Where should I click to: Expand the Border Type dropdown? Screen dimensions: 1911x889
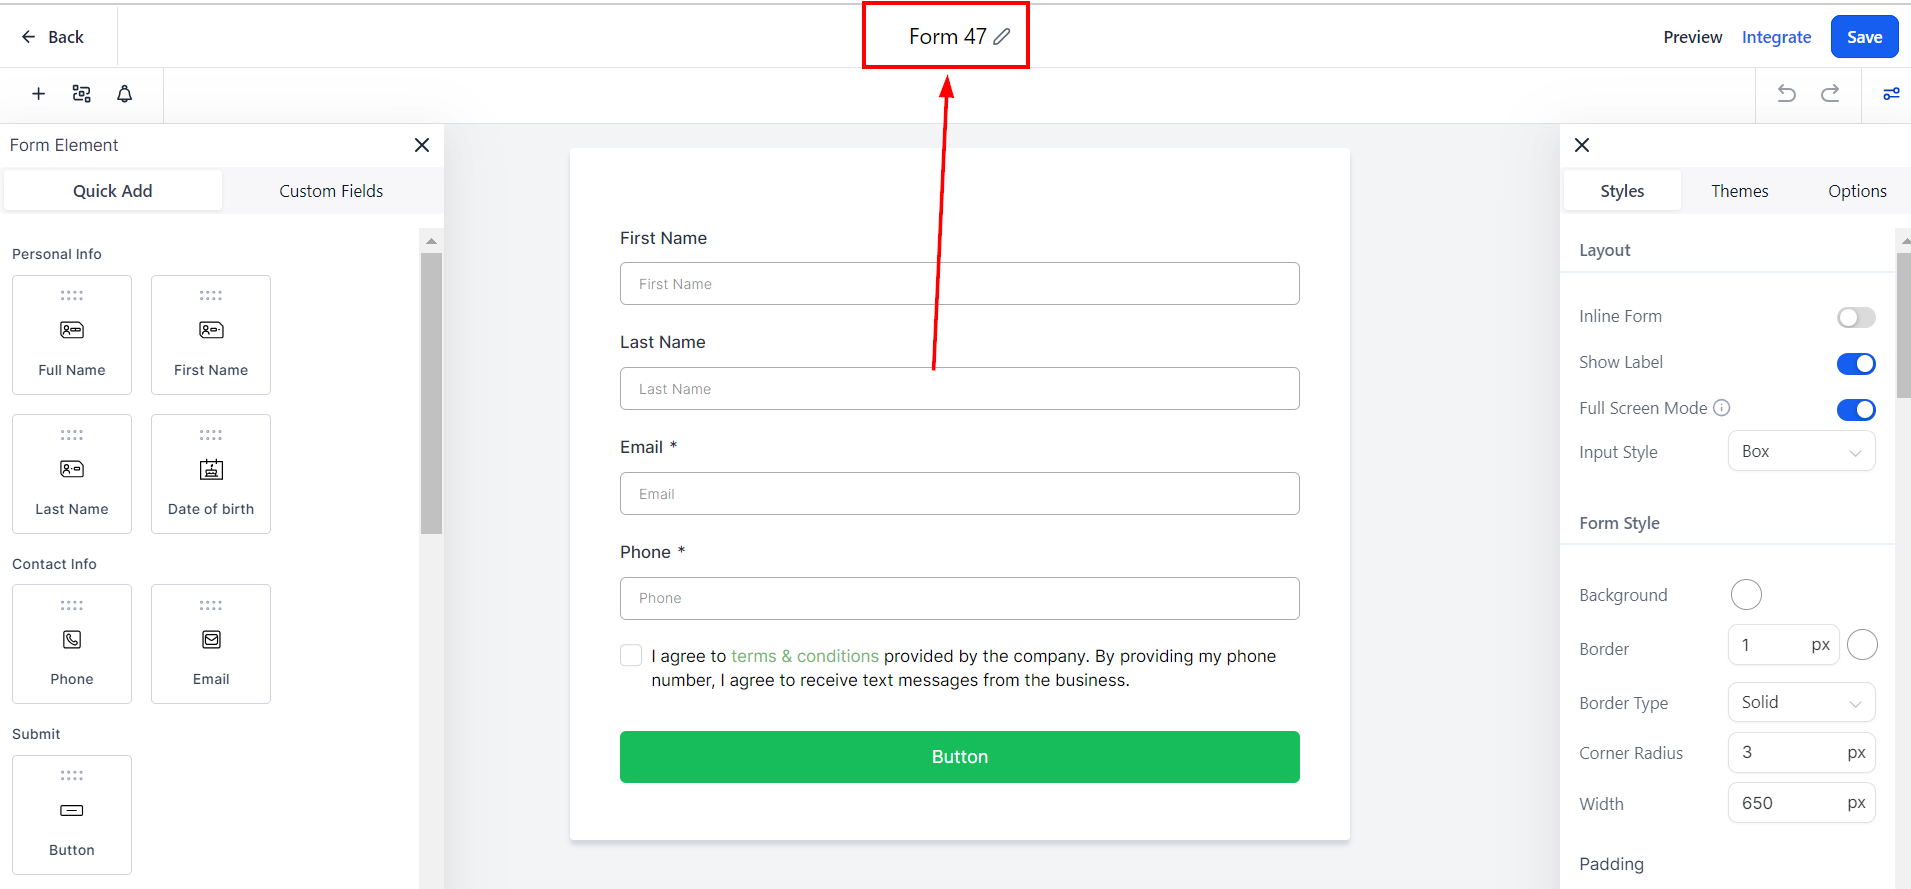pos(1801,703)
